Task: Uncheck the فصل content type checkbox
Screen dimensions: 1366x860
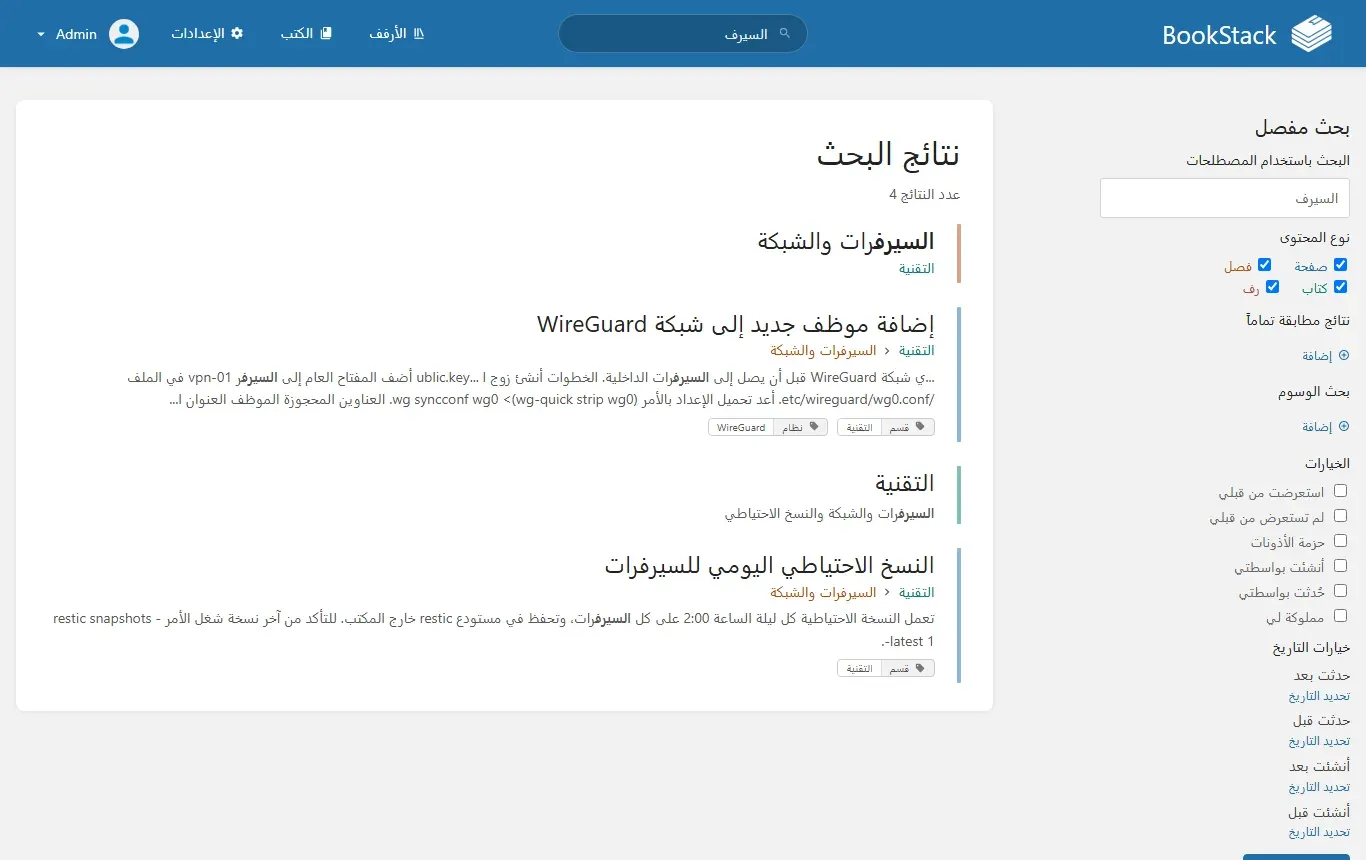Action: 1264,265
